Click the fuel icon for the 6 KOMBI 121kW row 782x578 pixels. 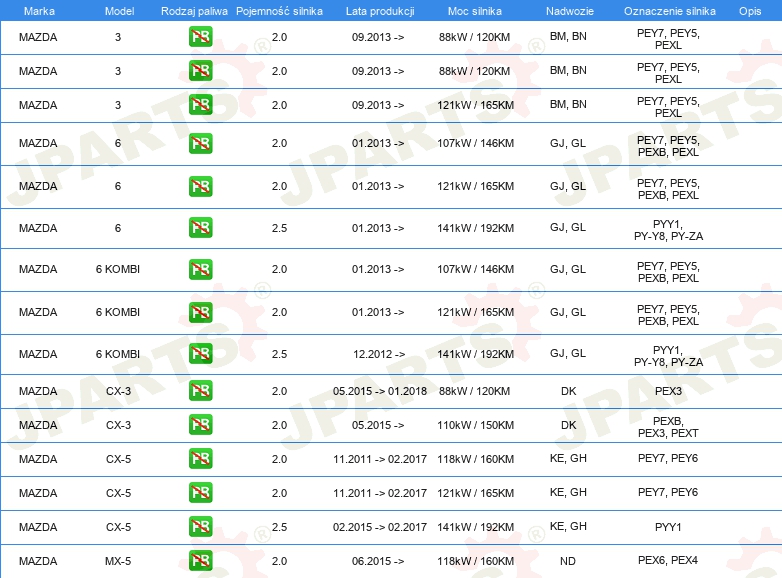200,312
